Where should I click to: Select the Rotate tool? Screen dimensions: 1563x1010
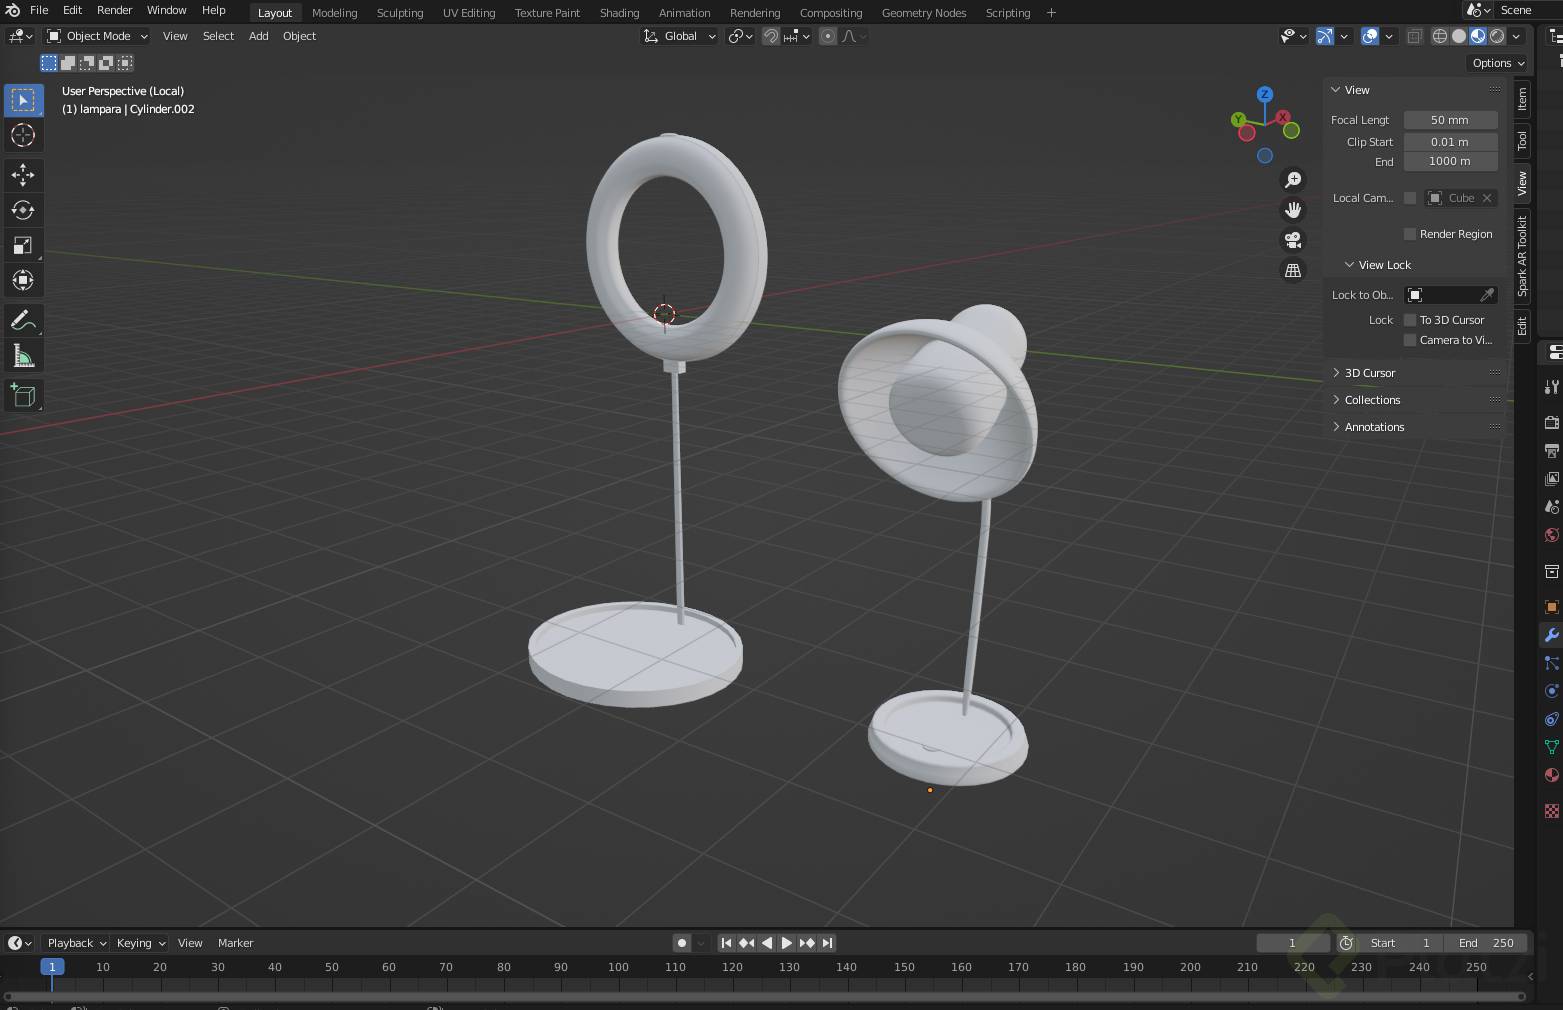tap(22, 210)
